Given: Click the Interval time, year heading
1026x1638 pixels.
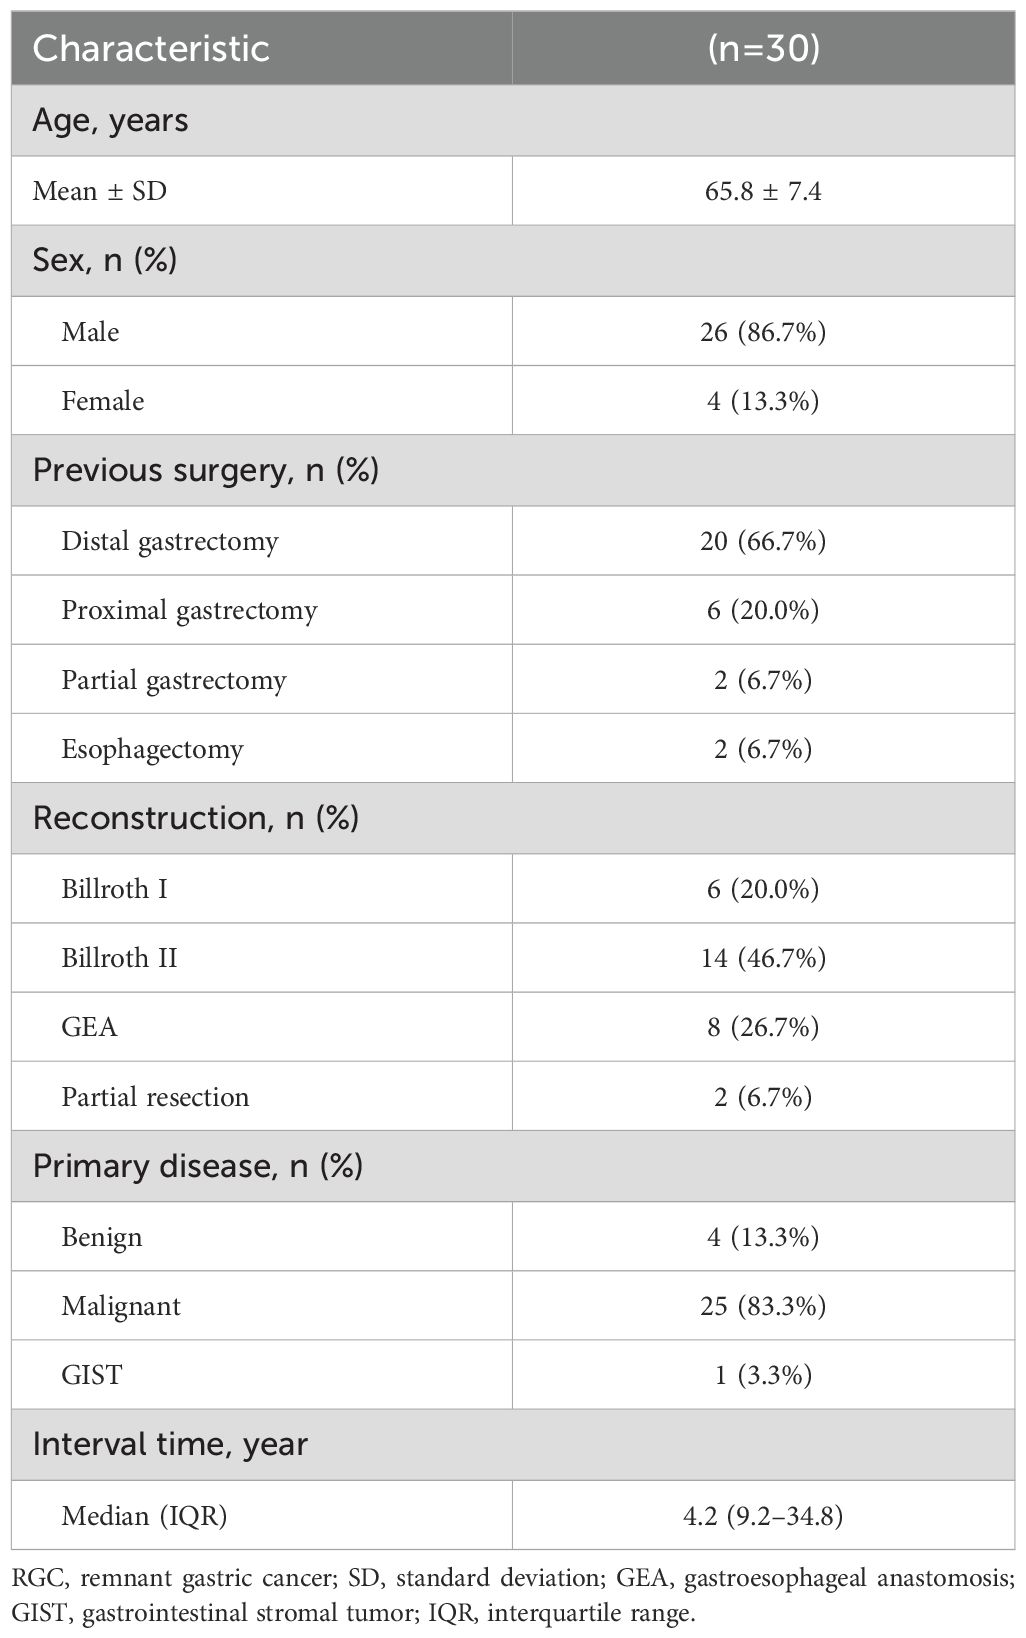Looking at the screenshot, I should pyautogui.click(x=170, y=1445).
